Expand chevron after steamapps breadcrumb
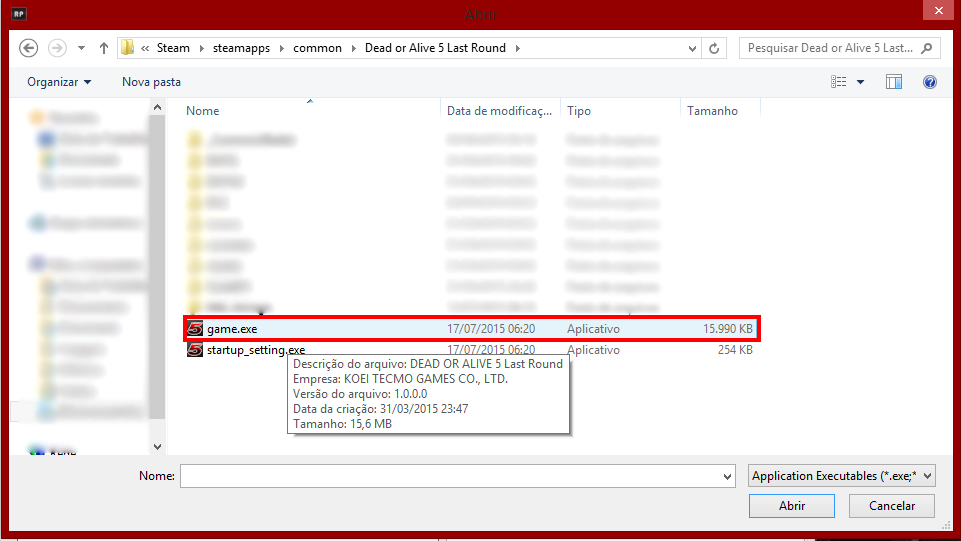This screenshot has width=961, height=541. coord(281,48)
